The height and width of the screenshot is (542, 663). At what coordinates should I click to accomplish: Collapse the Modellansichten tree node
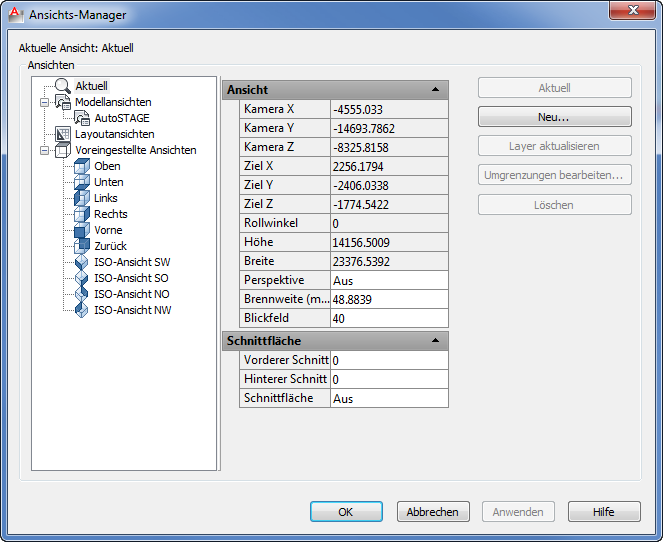44,102
